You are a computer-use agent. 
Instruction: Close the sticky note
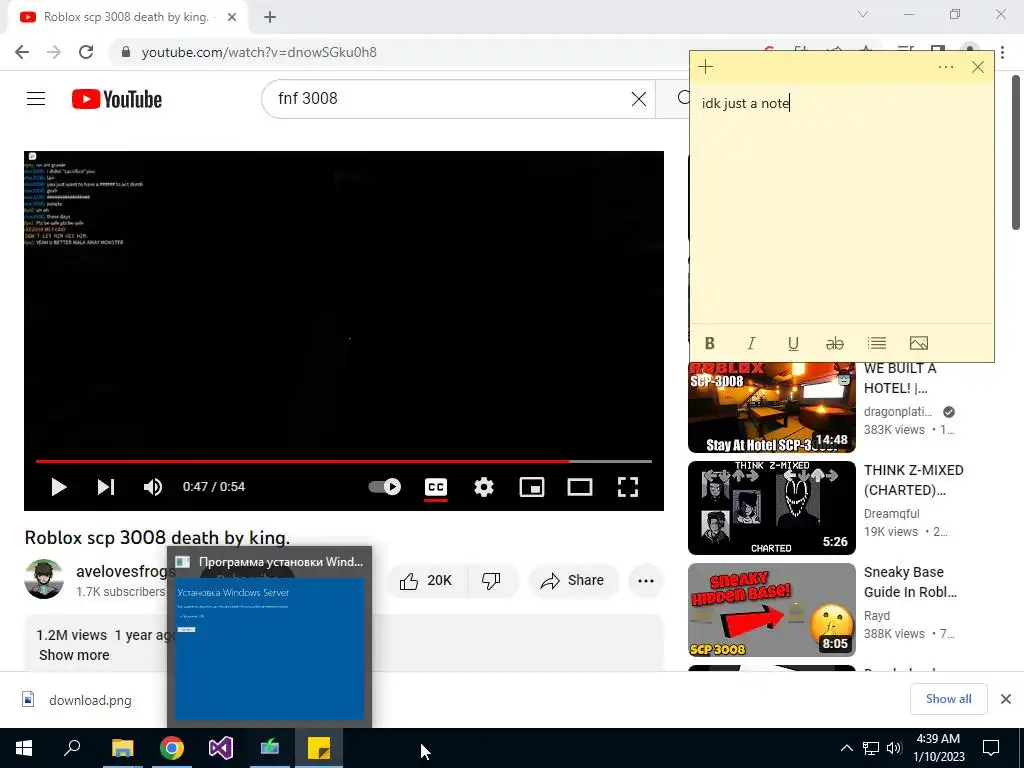[978, 67]
